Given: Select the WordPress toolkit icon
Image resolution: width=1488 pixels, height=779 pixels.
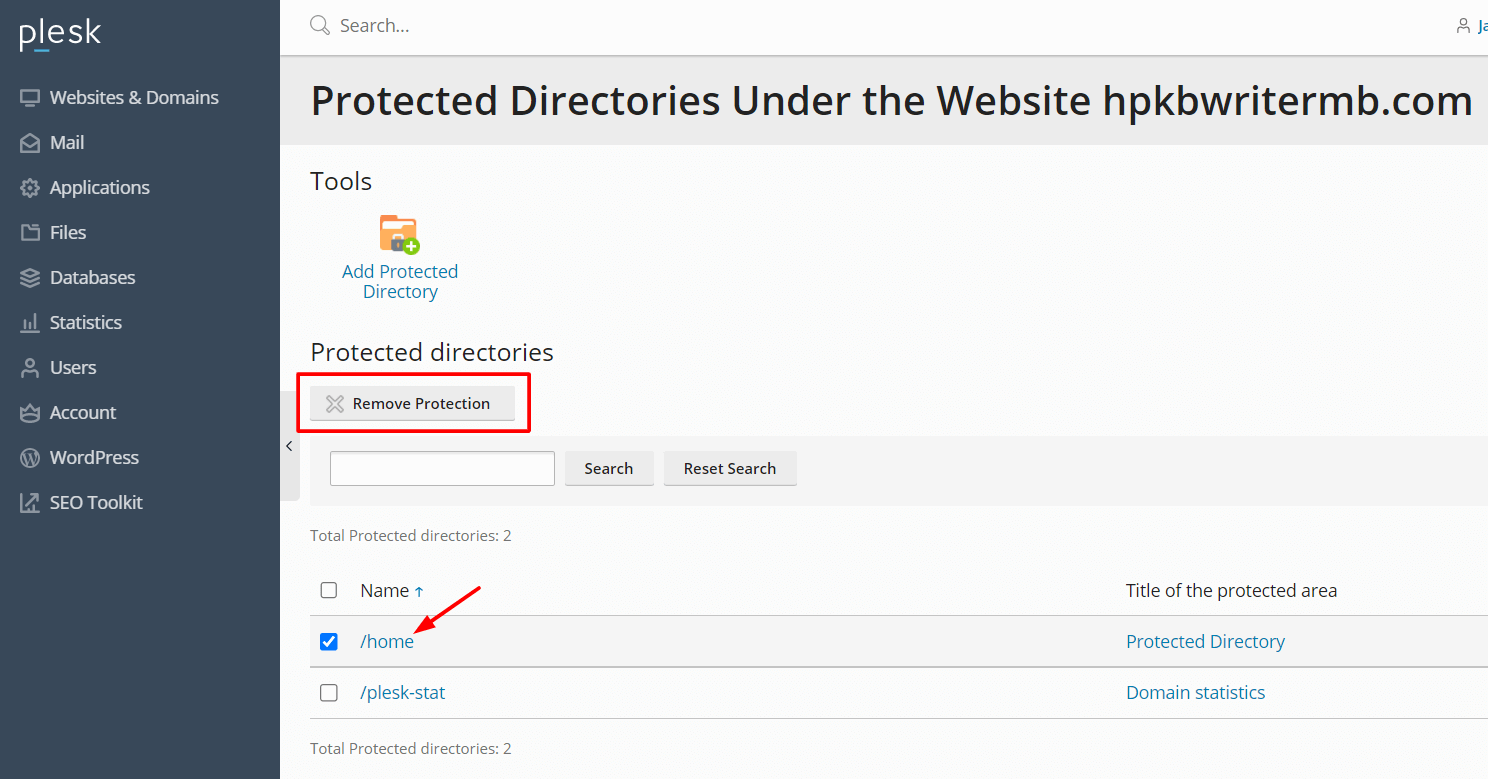Looking at the screenshot, I should click(29, 457).
